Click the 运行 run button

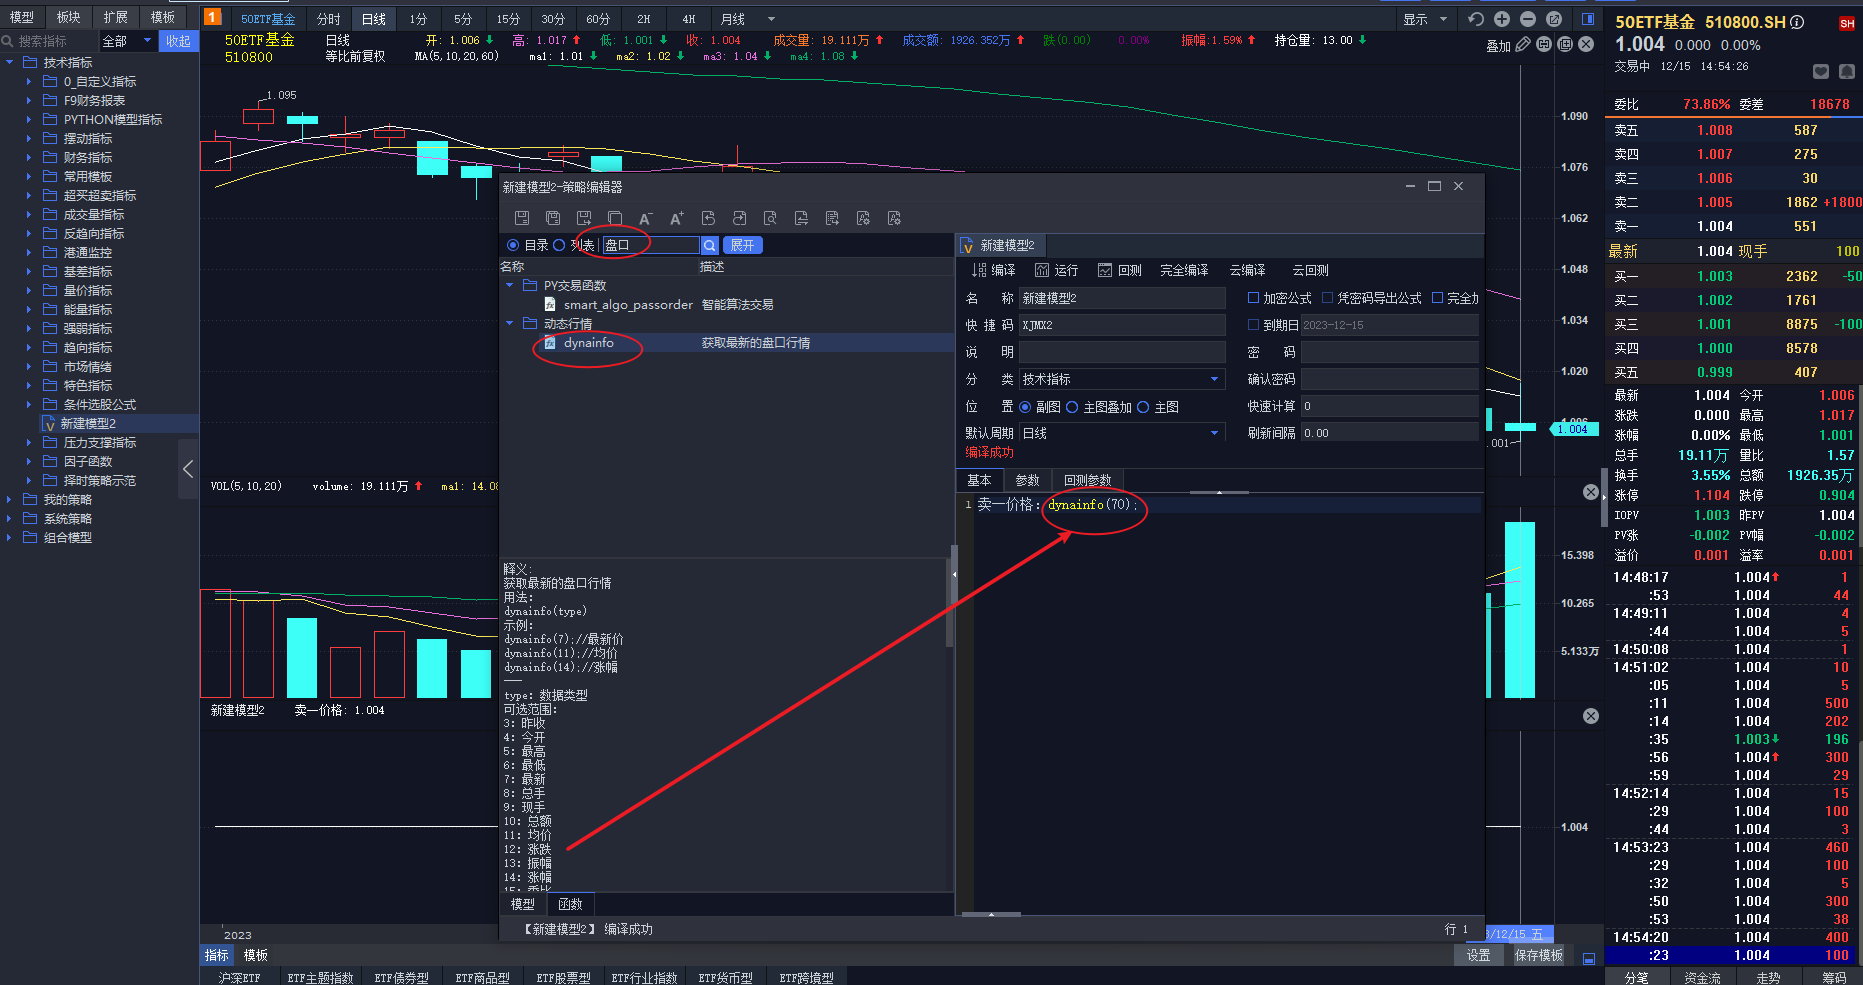tap(1057, 270)
